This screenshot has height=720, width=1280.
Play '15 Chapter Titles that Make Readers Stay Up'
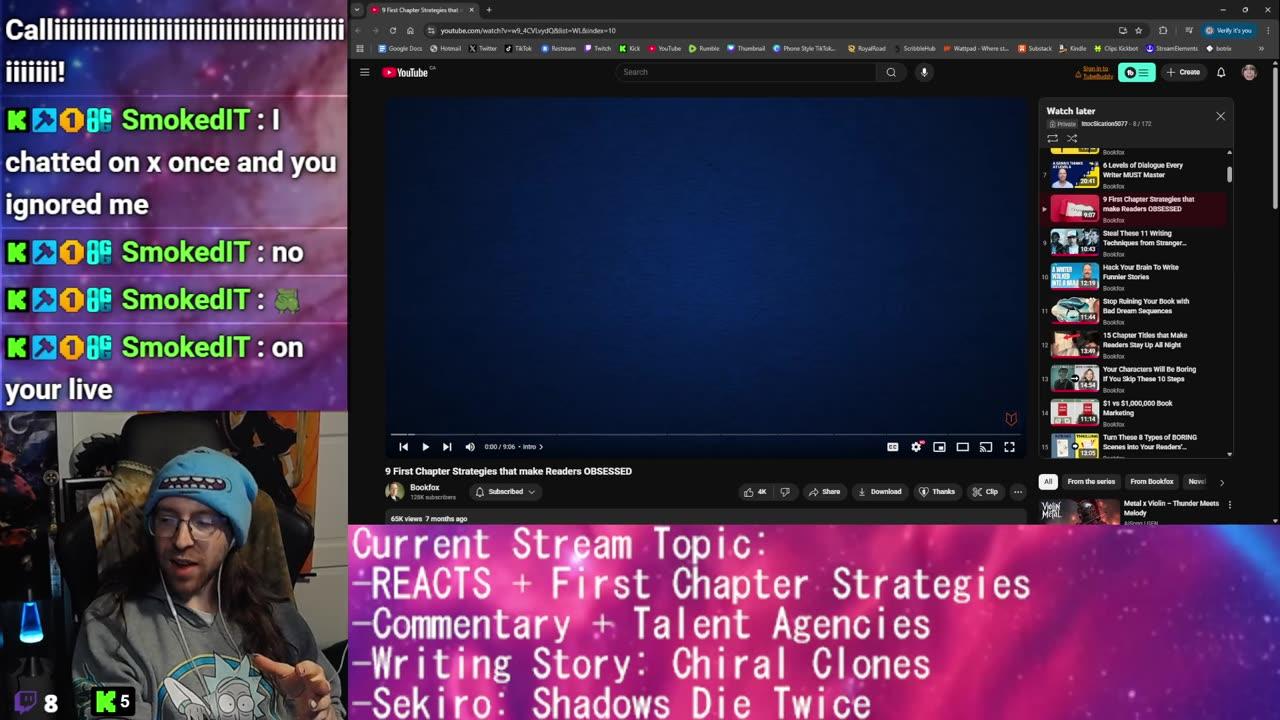(1134, 344)
